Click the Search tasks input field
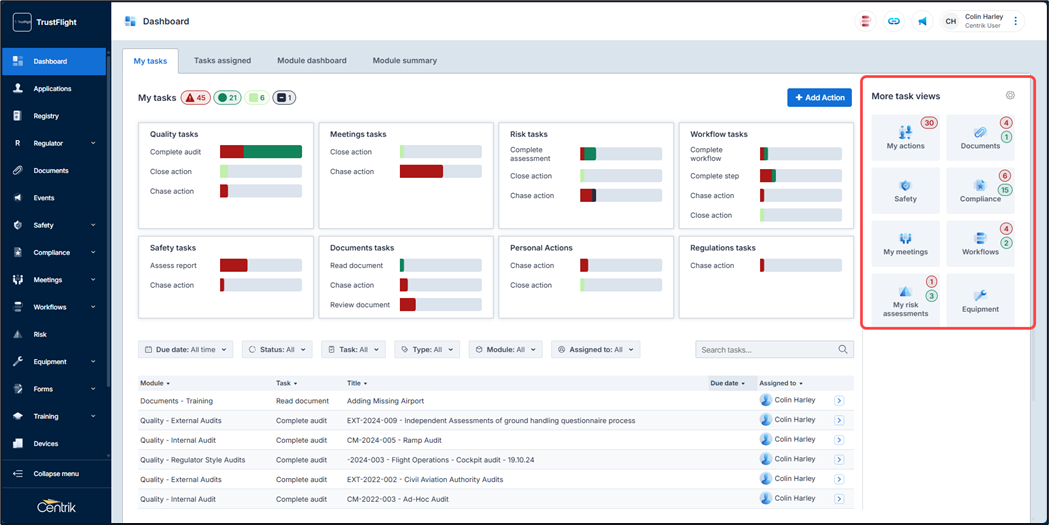Screen dimensions: 1049x525 768,350
